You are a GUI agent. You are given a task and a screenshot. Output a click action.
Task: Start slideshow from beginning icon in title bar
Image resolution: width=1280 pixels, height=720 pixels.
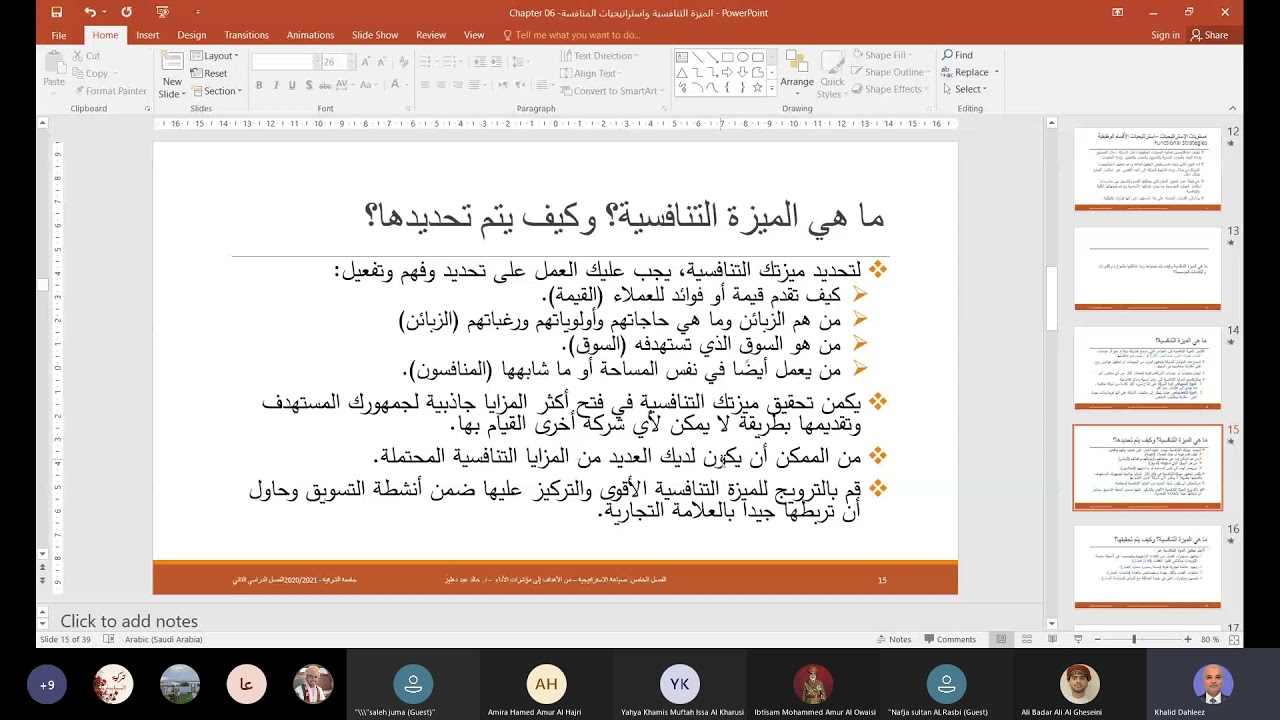click(x=163, y=12)
